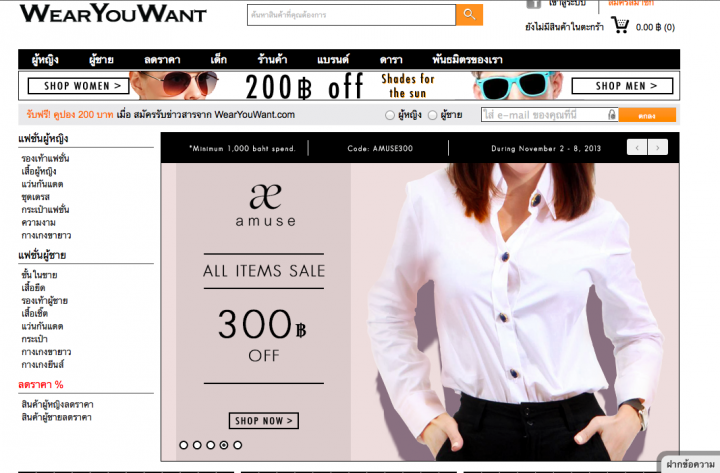The width and height of the screenshot is (720, 473).
Task: Open the ลดราคา navbar menu
Action: pos(162,60)
